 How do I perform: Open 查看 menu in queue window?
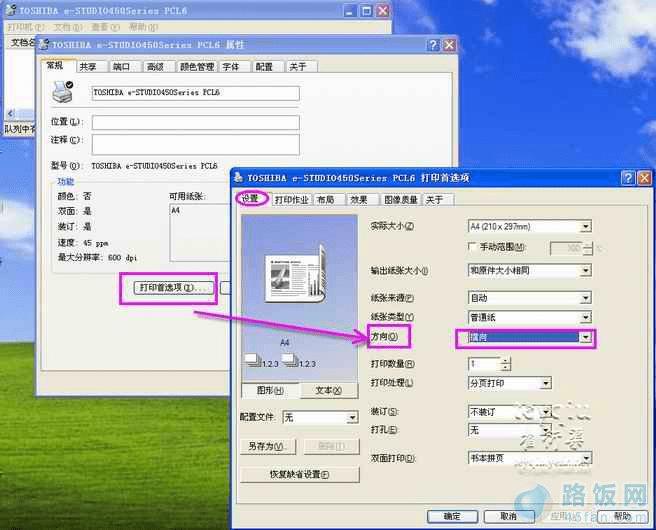tap(105, 27)
